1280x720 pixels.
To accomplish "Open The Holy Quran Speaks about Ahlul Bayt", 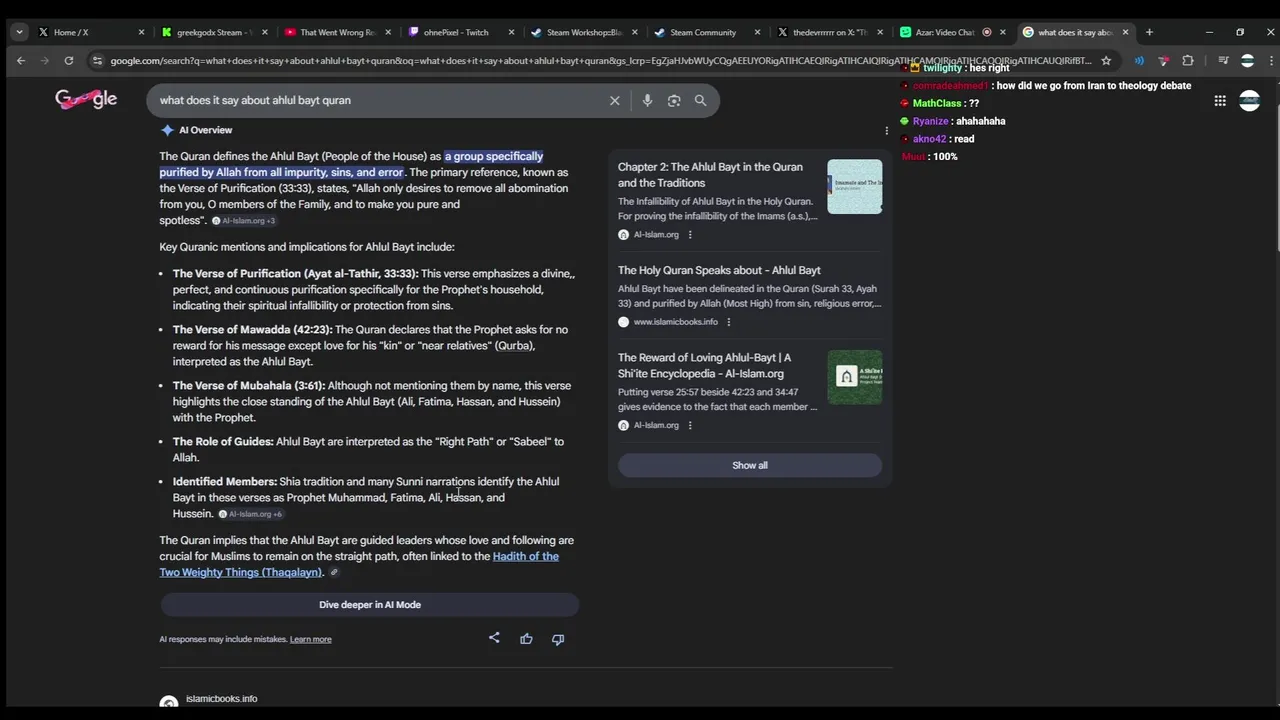I will click(719, 270).
